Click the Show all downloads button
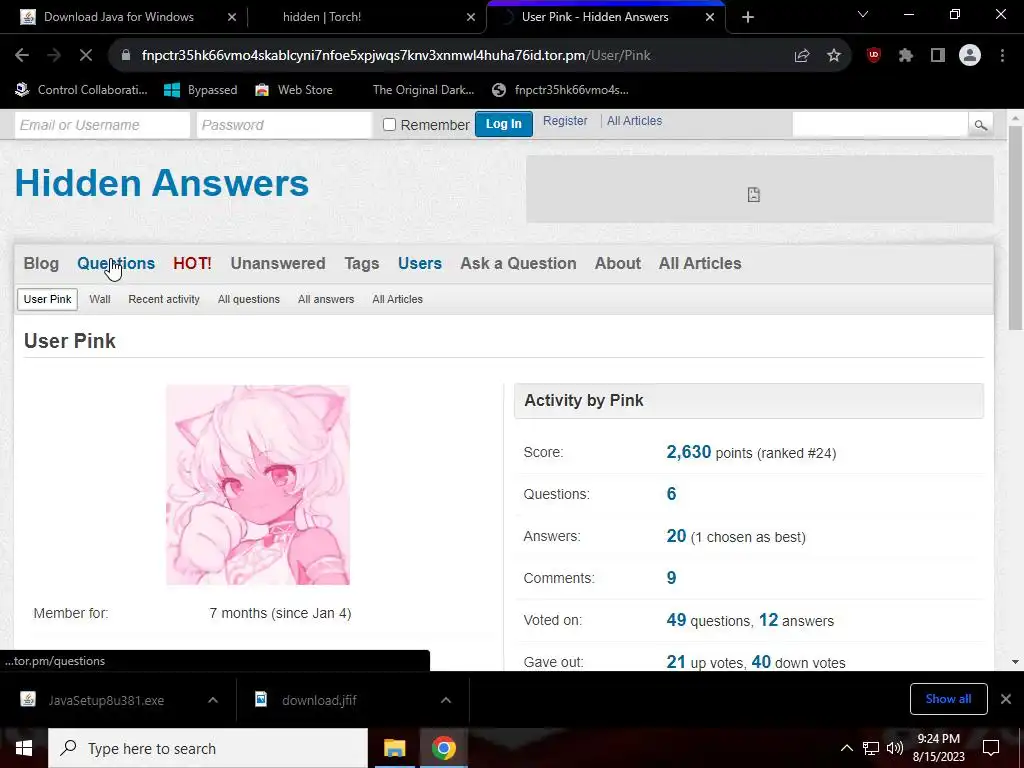 (x=948, y=699)
